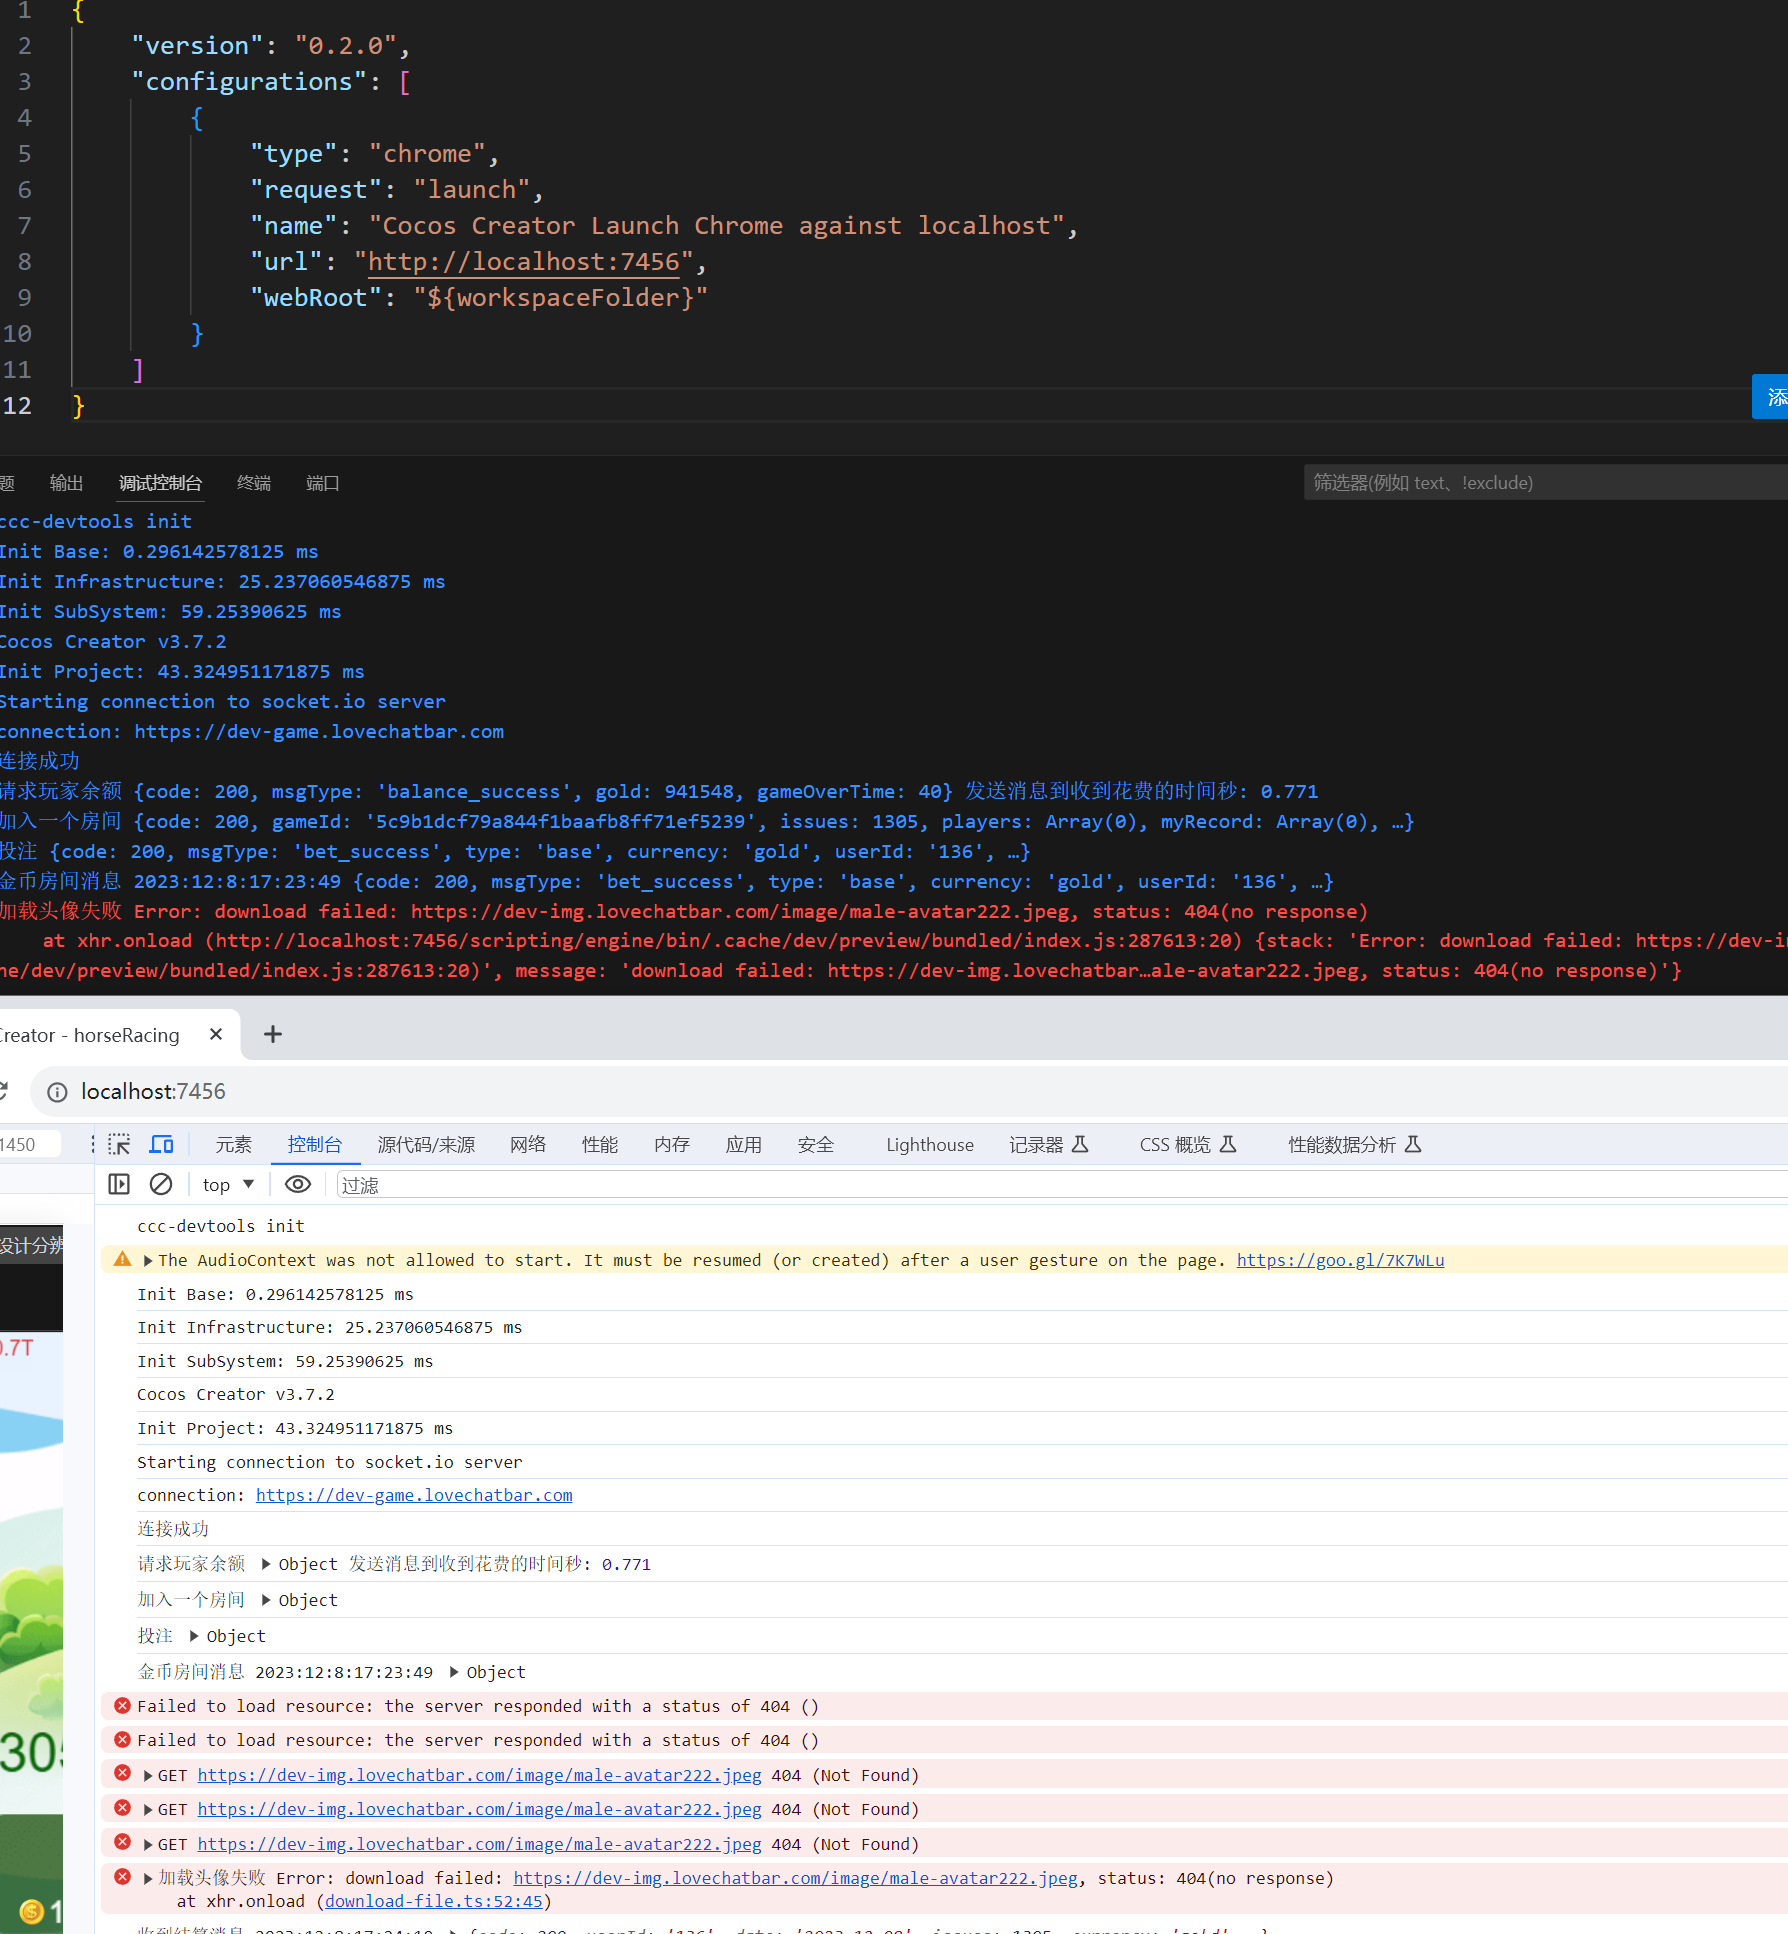Switch to the 输出 panel tab
1788x1934 pixels.
pyautogui.click(x=66, y=483)
